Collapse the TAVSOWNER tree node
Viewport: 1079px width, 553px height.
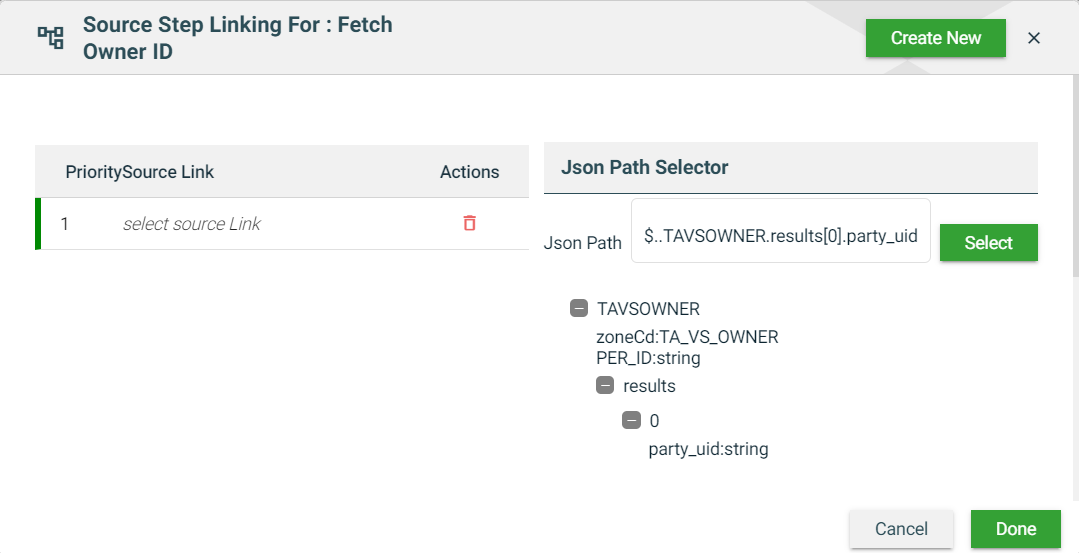(579, 308)
